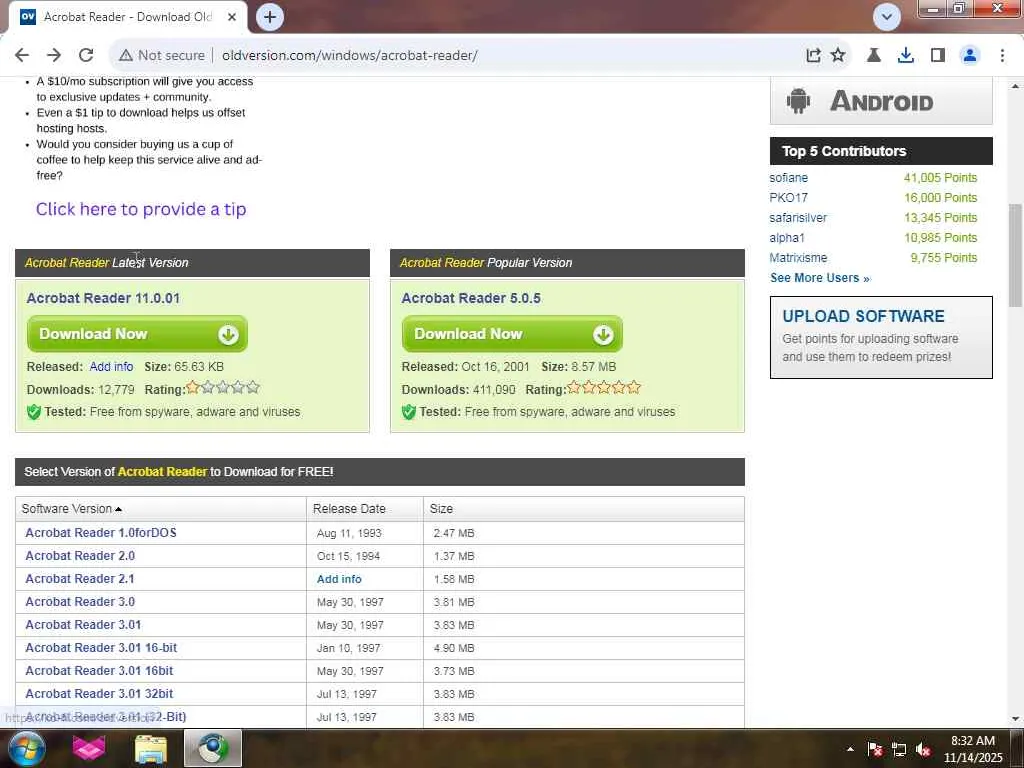The height and width of the screenshot is (768, 1024).
Task: Open contributor safarisilver profile
Action: point(798,217)
